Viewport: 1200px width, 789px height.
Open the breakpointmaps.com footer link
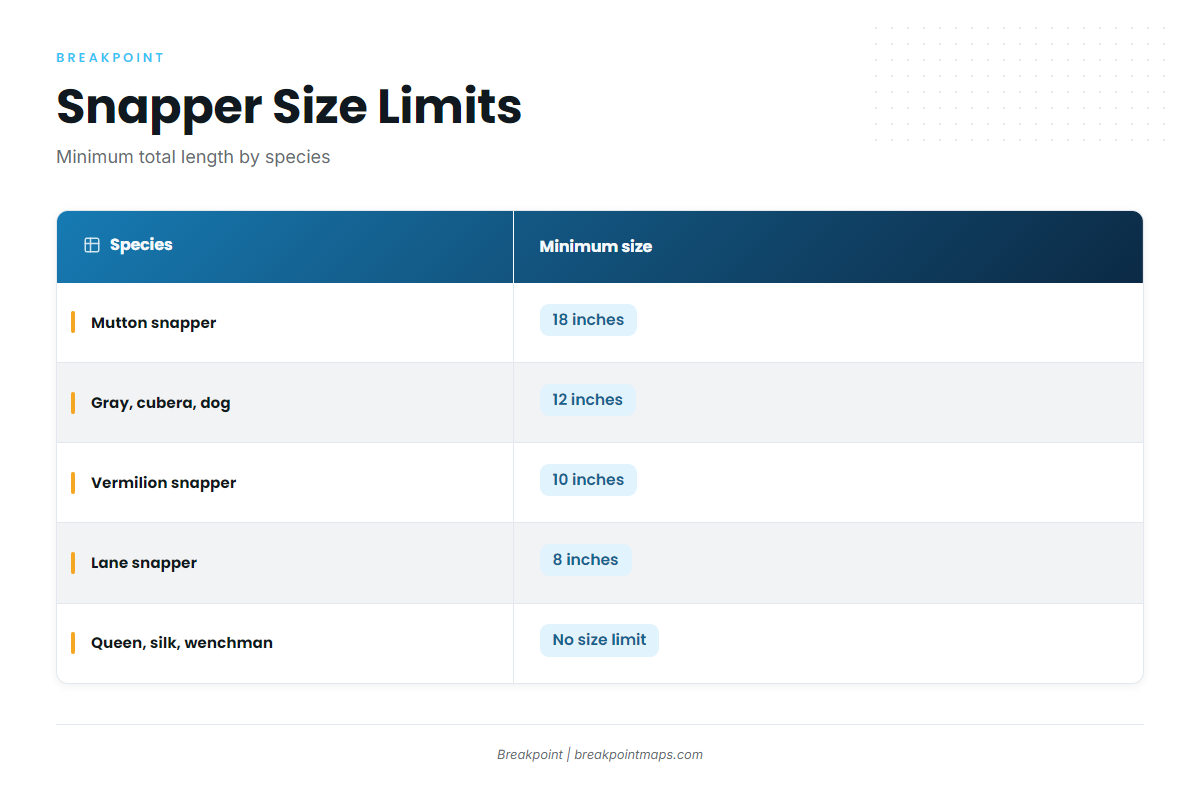638,755
